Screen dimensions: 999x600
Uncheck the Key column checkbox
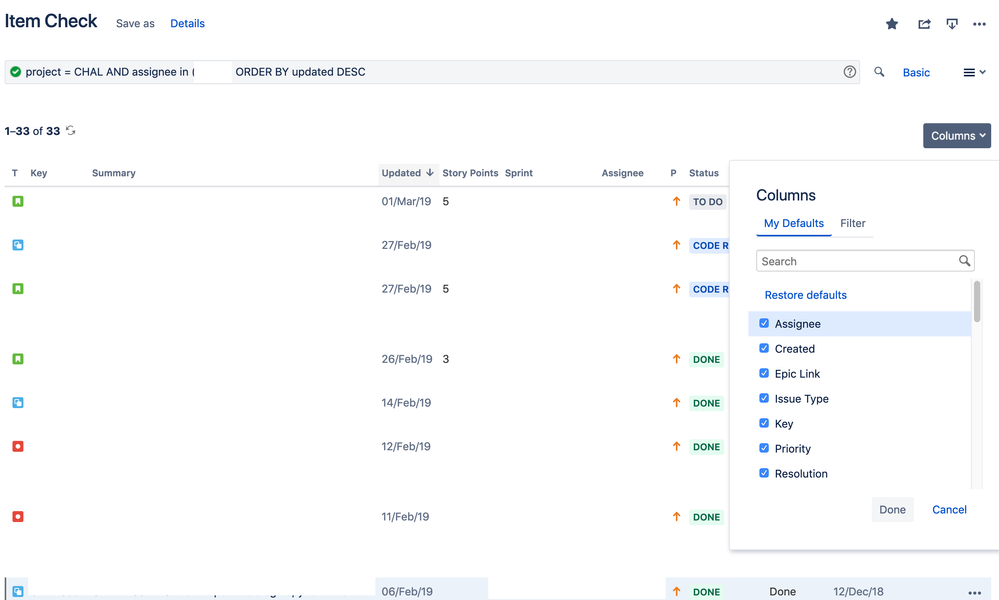pos(764,423)
